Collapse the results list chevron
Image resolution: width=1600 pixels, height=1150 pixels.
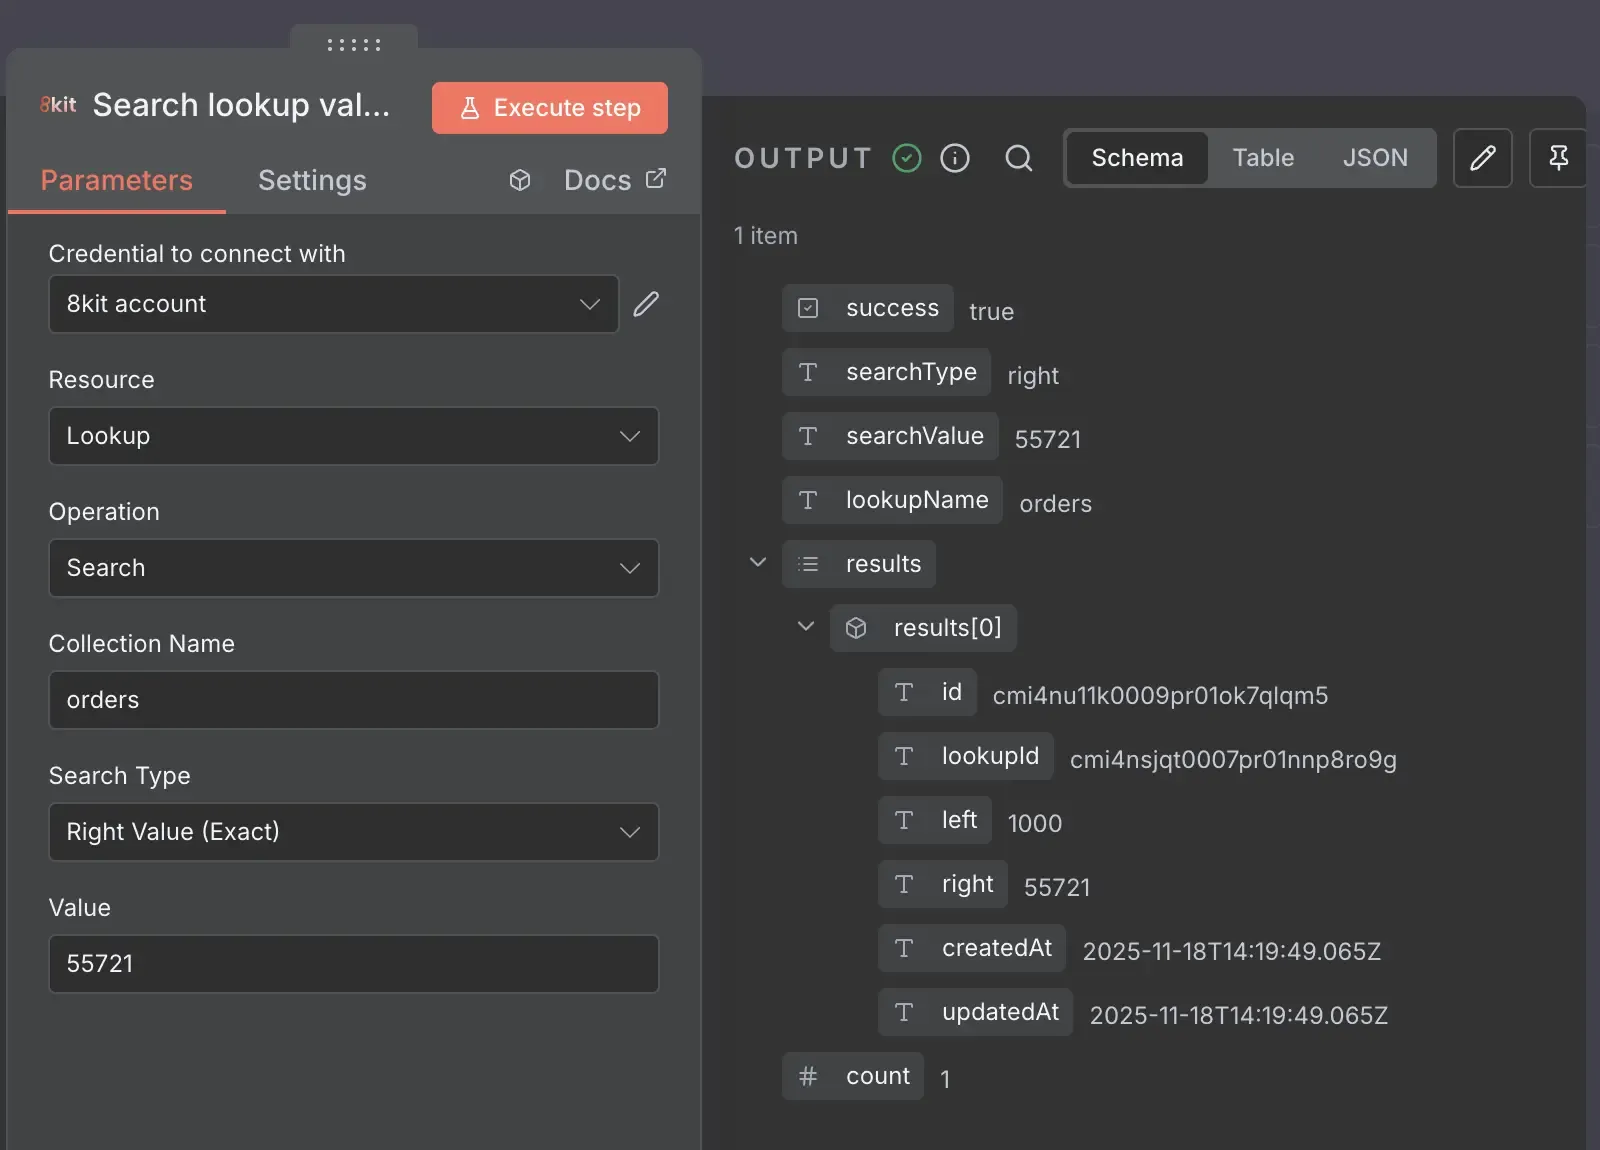pos(758,562)
